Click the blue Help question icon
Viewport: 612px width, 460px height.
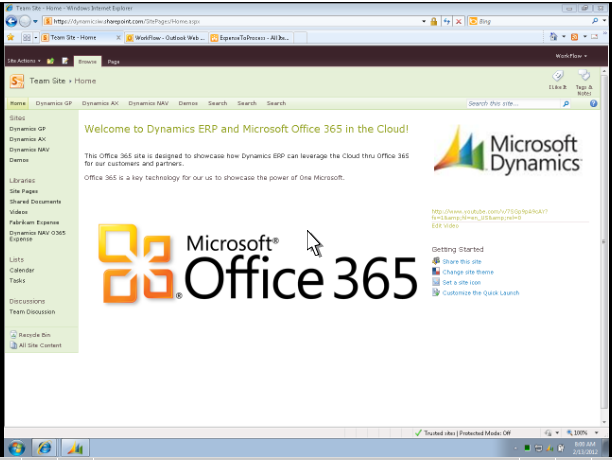pyautogui.click(x=593, y=103)
